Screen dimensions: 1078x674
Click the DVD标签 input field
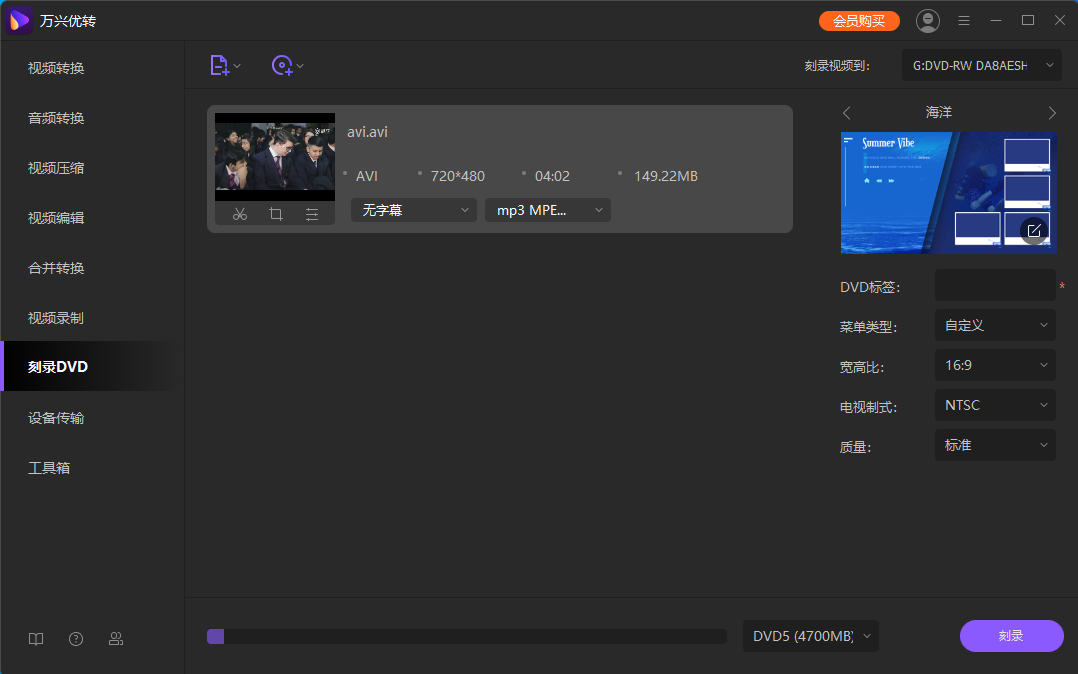994,286
